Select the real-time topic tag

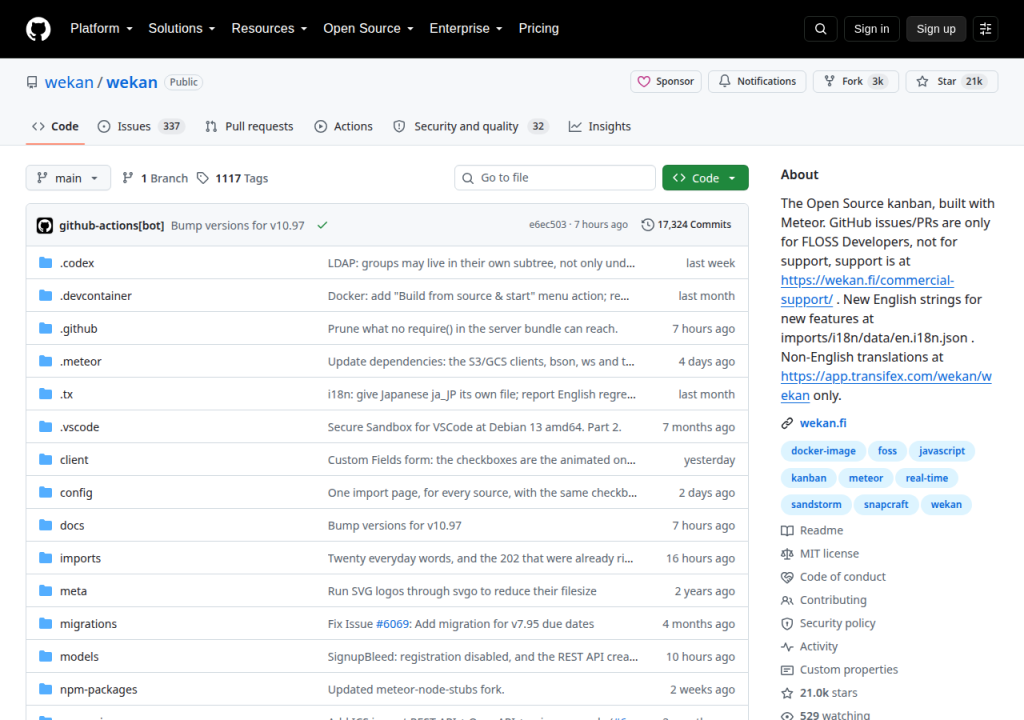[927, 478]
